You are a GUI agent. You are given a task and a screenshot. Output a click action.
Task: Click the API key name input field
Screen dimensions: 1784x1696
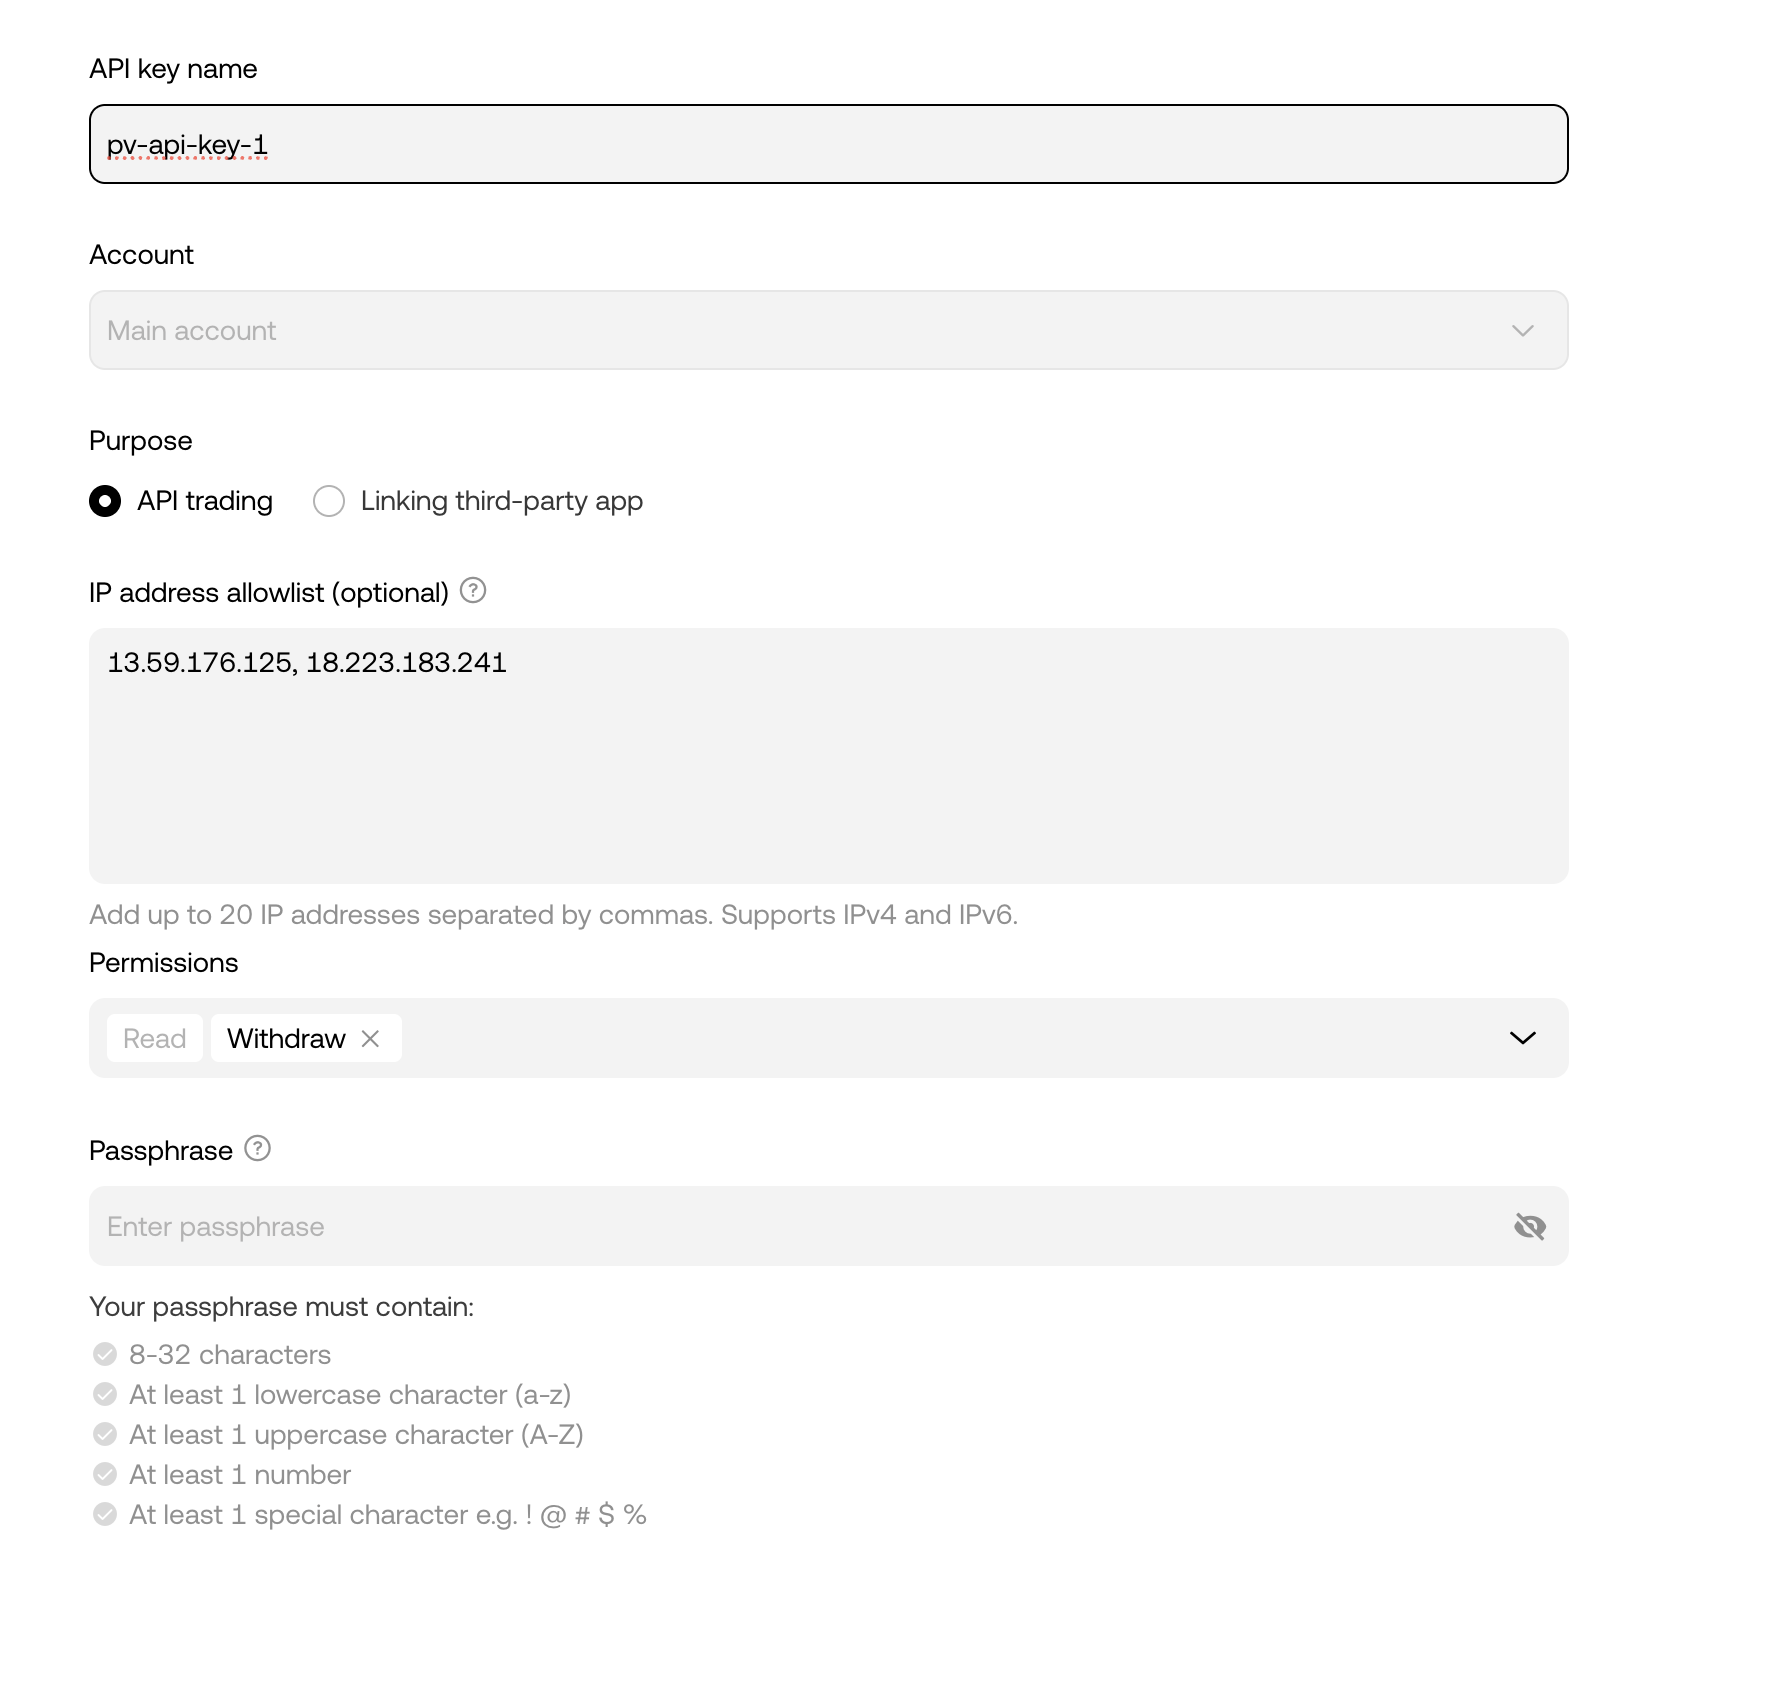(828, 144)
